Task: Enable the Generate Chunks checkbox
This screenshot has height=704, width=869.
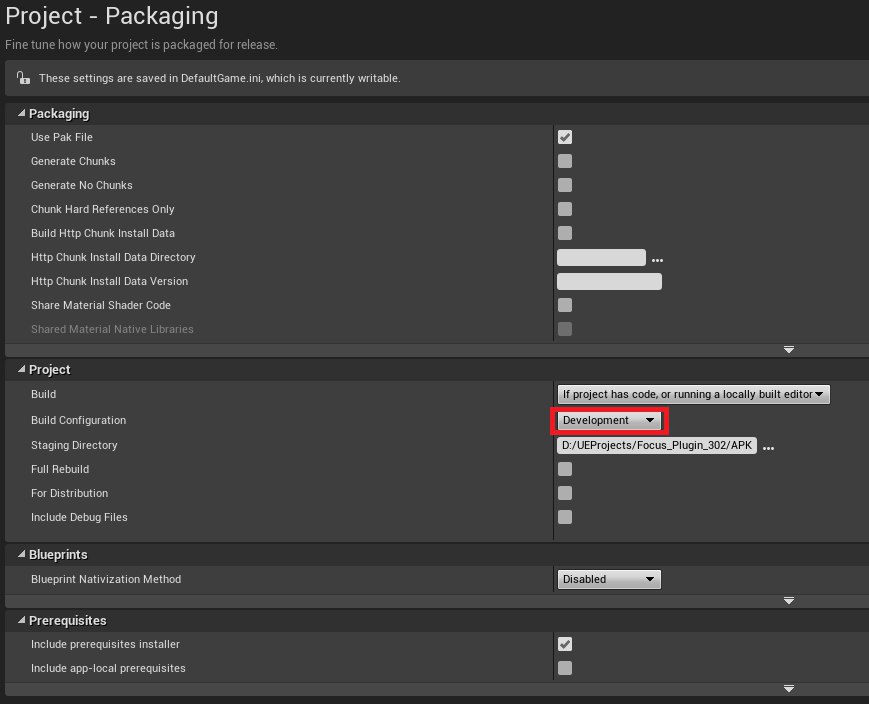Action: click(565, 161)
